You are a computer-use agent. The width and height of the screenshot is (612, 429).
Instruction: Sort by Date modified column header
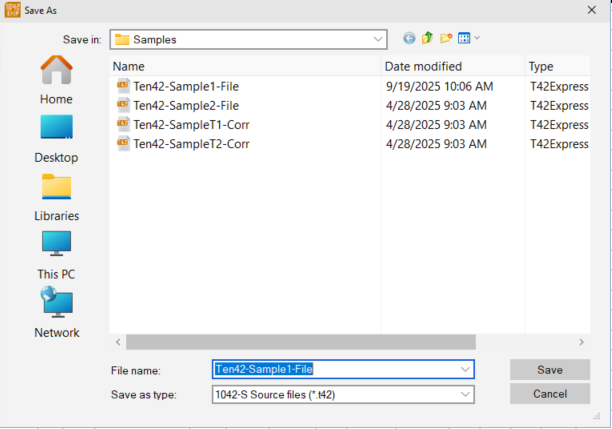453,66
